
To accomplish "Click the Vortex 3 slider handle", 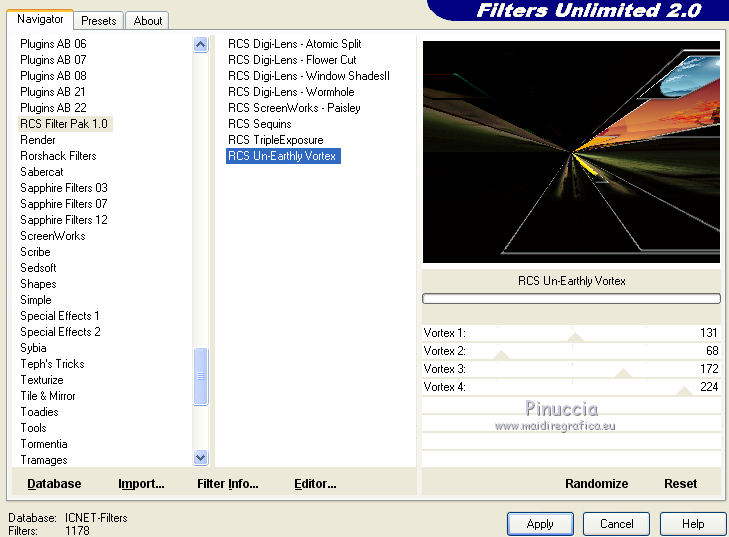I will pyautogui.click(x=623, y=373).
